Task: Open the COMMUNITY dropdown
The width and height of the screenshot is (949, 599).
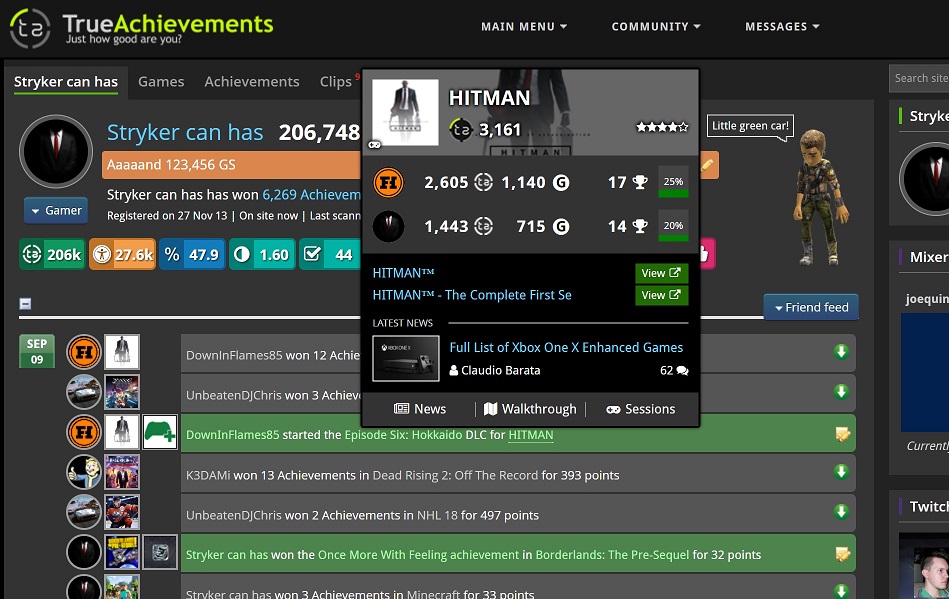Action: click(655, 27)
